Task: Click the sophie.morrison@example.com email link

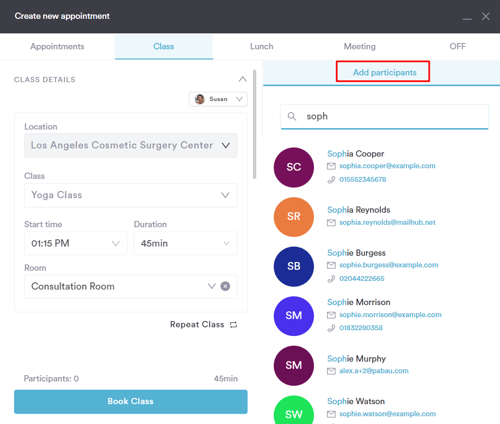Action: pos(390,315)
